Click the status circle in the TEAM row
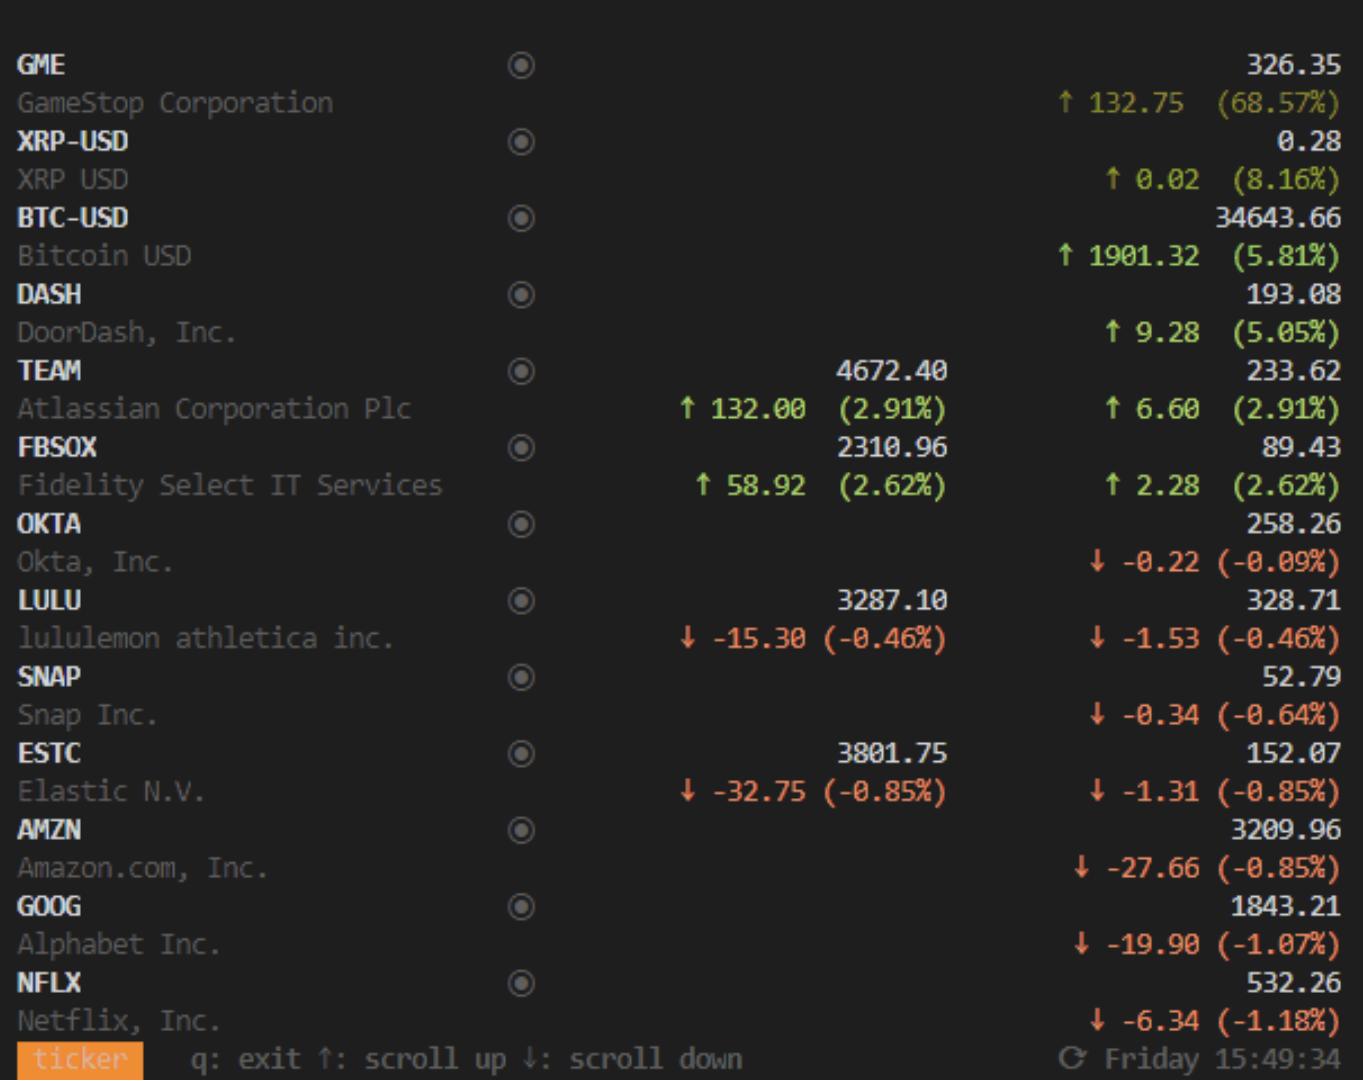 521,371
